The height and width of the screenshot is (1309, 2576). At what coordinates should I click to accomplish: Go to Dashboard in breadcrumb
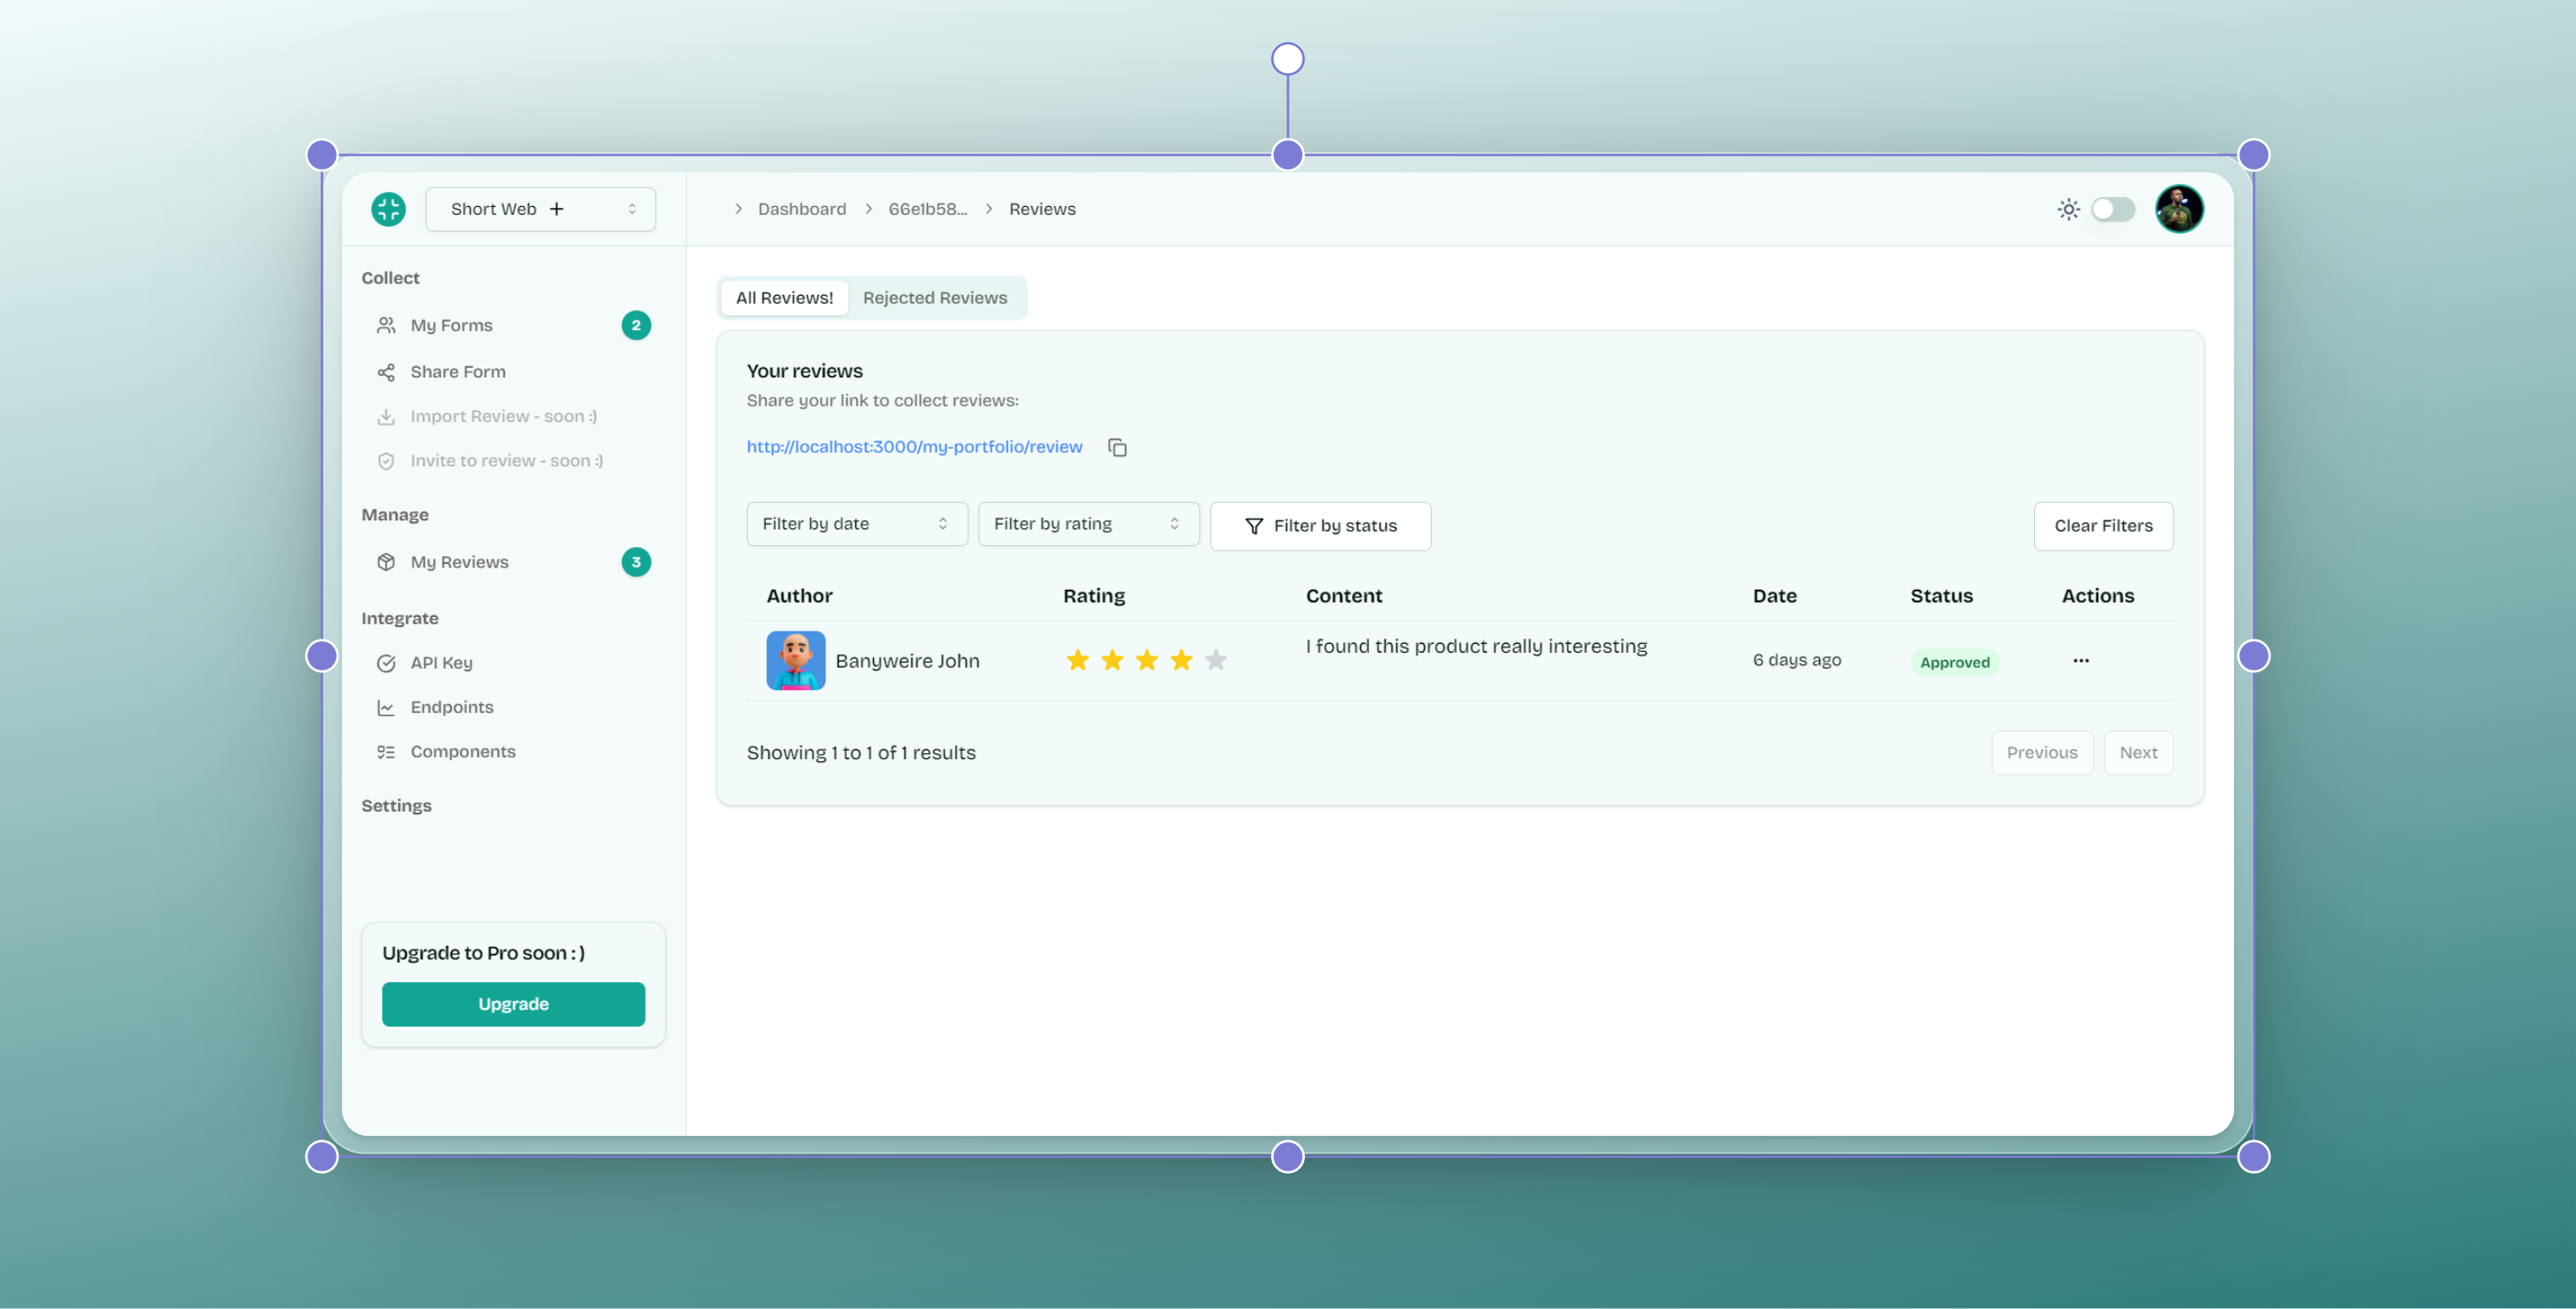[x=802, y=209]
